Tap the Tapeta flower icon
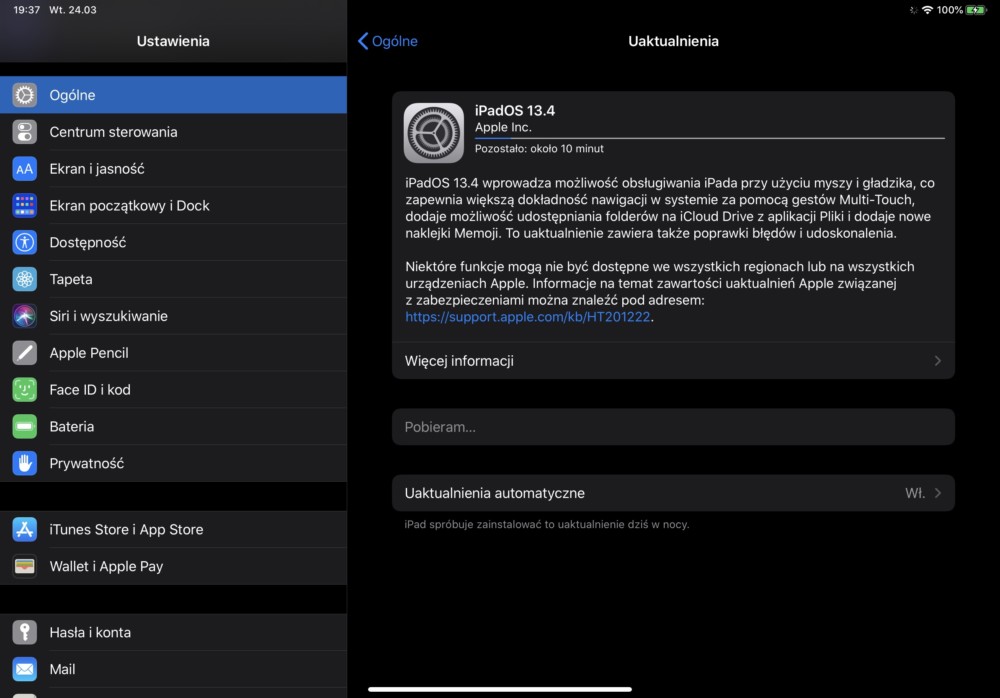 pos(24,279)
